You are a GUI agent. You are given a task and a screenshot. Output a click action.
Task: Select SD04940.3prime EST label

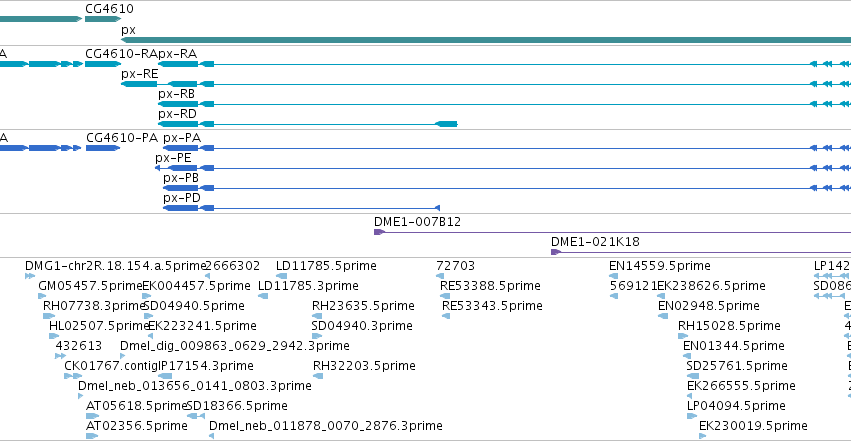point(362,326)
